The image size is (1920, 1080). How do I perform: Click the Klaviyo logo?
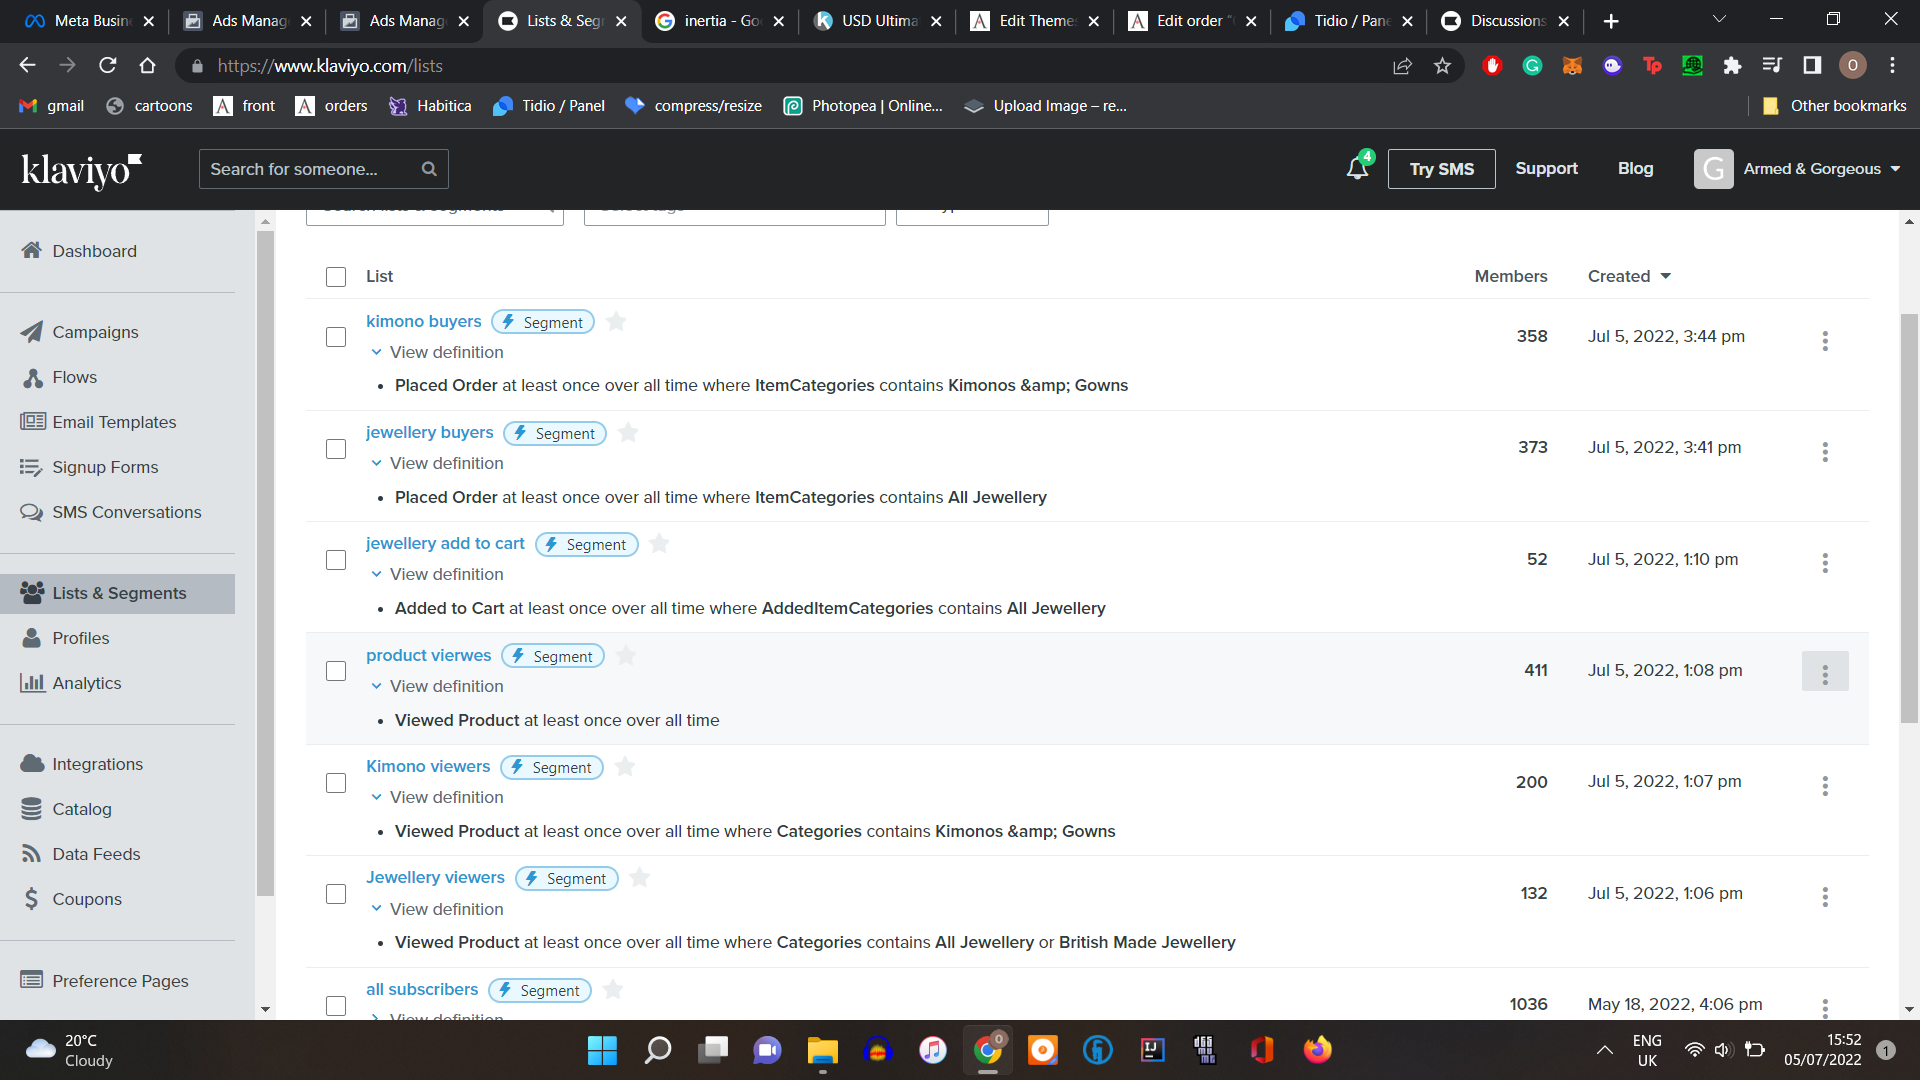(x=82, y=170)
